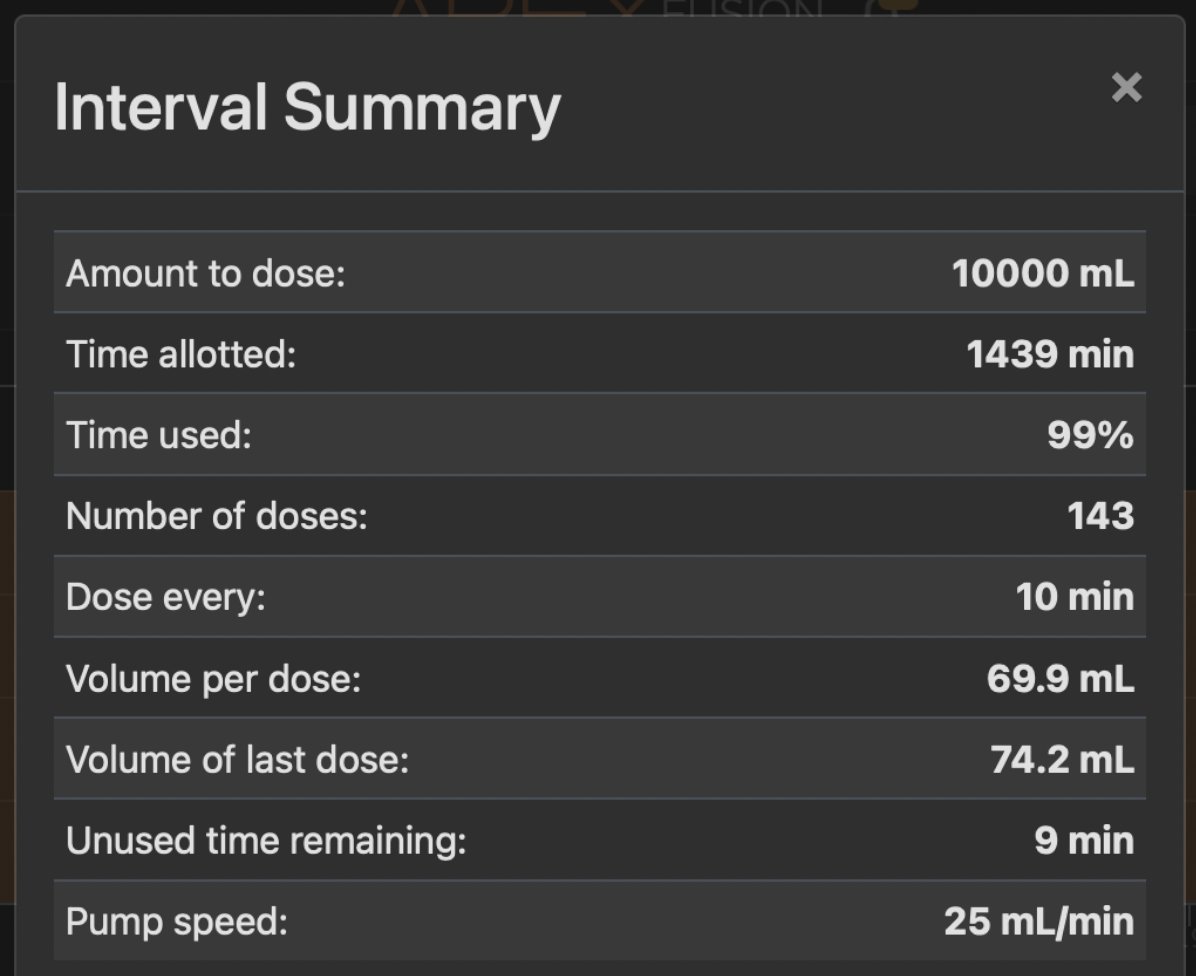Screen dimensions: 1196x976
Task: Select the "Unused time remaining:" label
Action: point(266,841)
